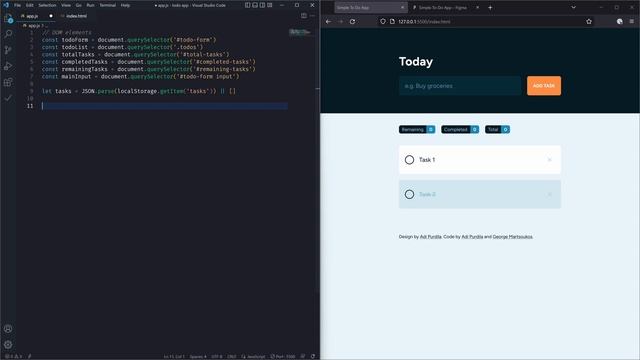
Task: Click the Completed tasks badge
Action: [x=460, y=129]
